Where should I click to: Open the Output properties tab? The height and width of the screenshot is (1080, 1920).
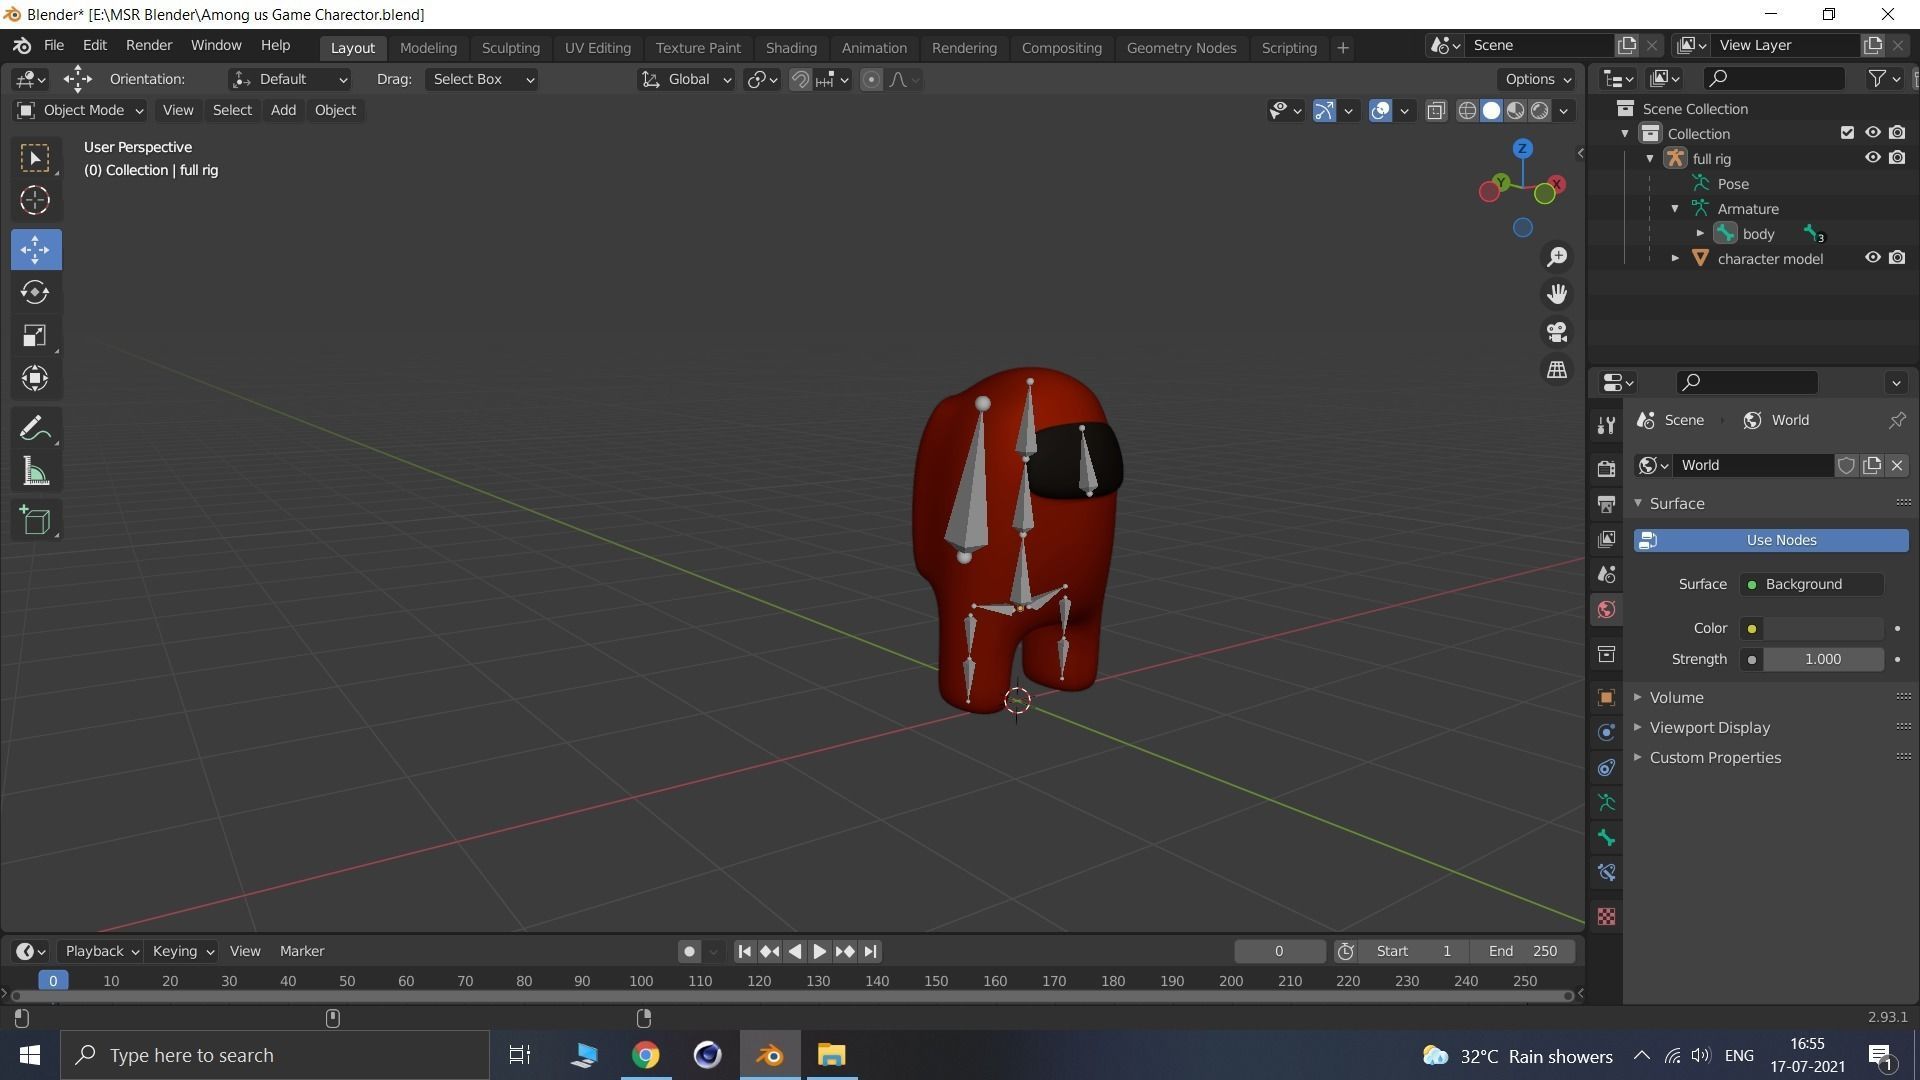tap(1606, 504)
